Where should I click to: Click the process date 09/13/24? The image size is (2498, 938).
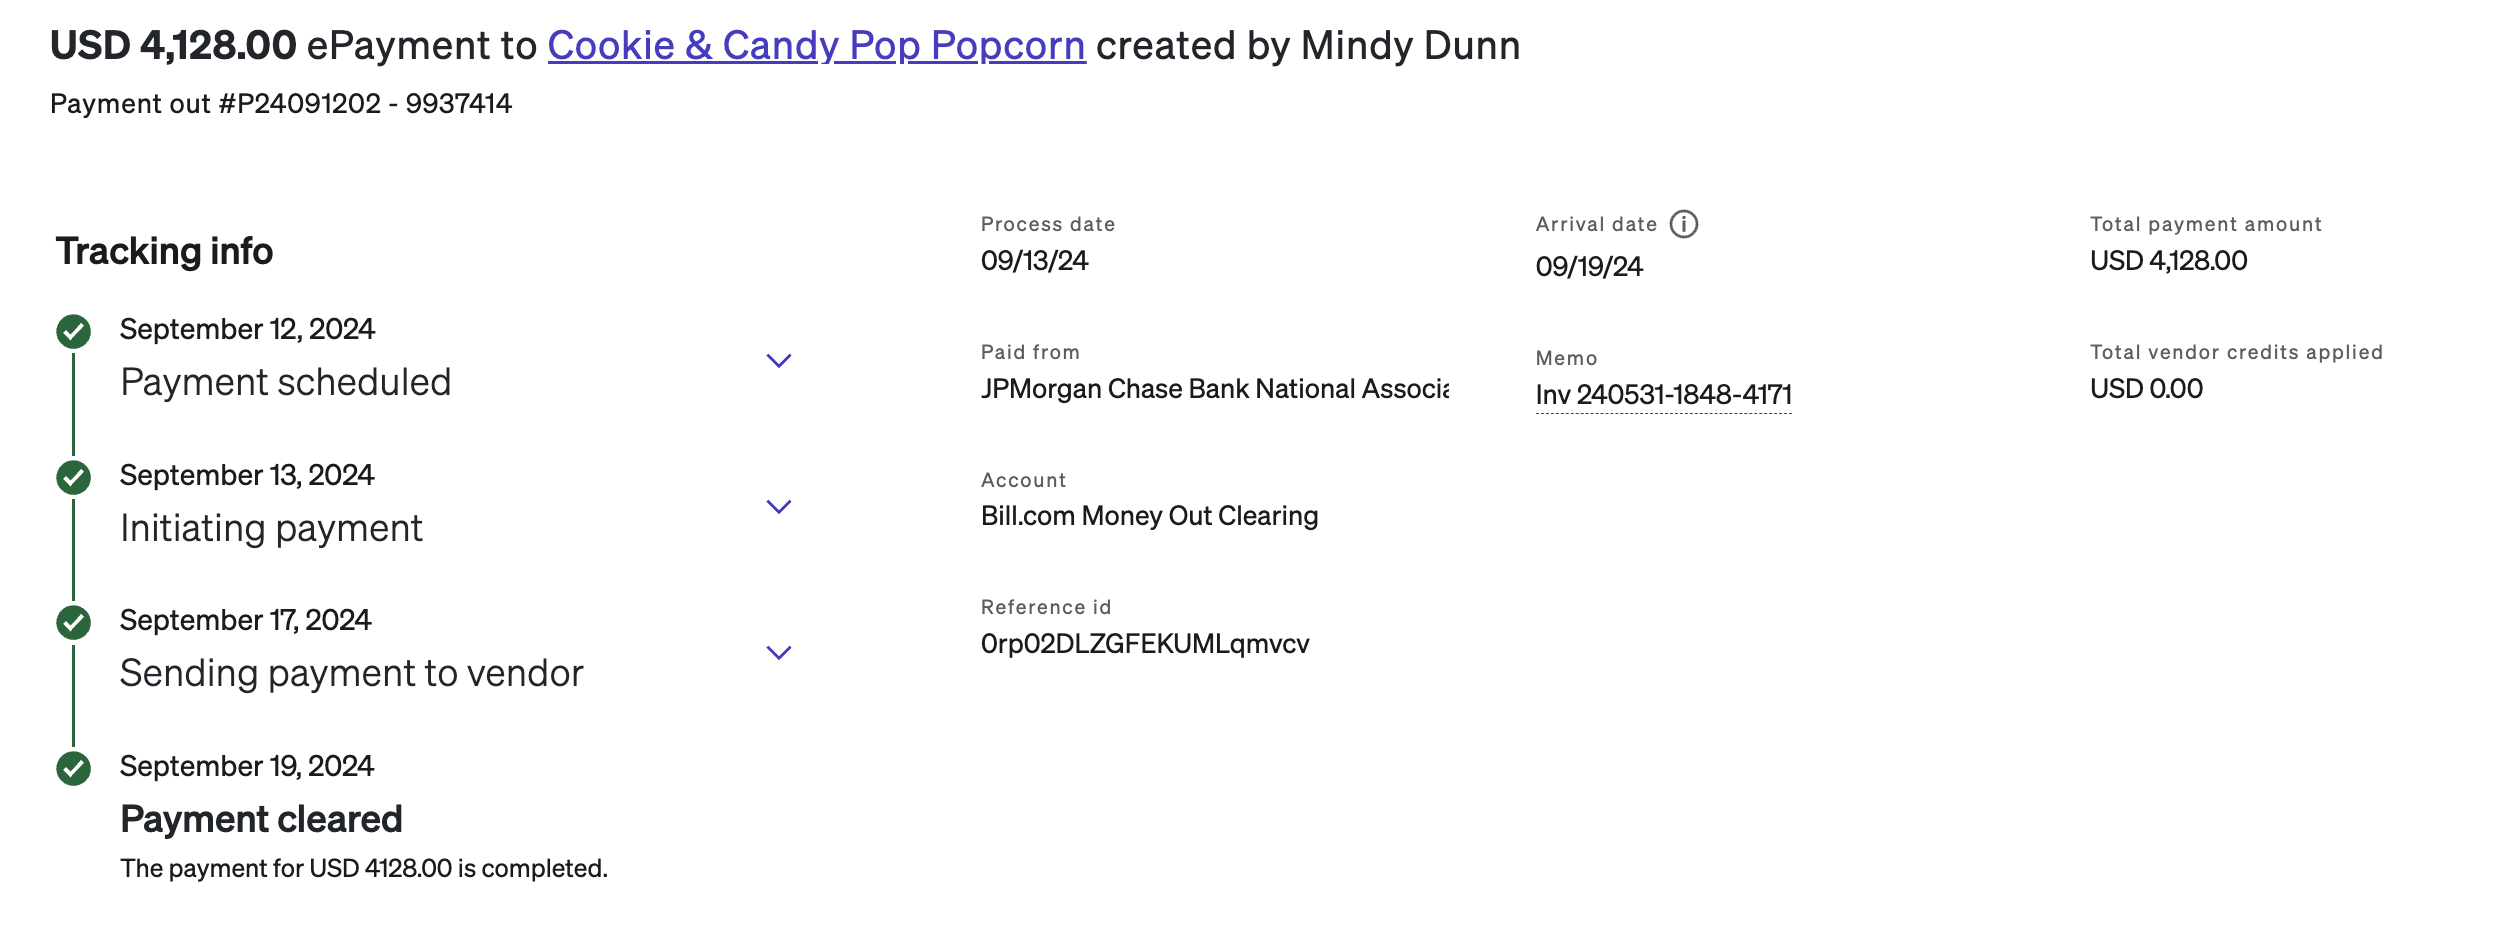pos(1034,260)
